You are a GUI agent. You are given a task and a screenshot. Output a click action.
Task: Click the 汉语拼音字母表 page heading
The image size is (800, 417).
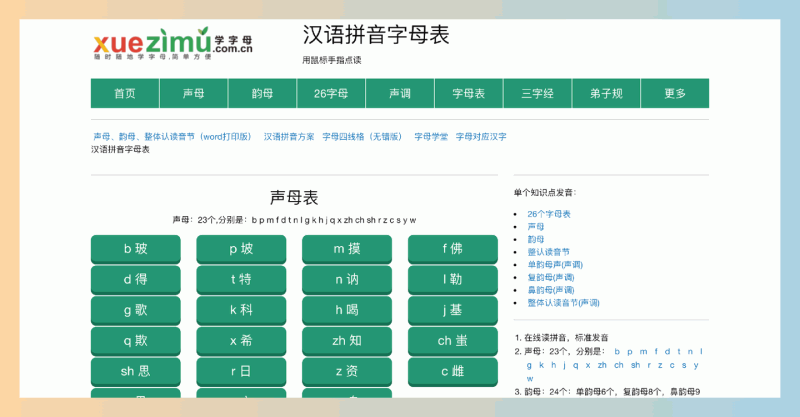(376, 35)
